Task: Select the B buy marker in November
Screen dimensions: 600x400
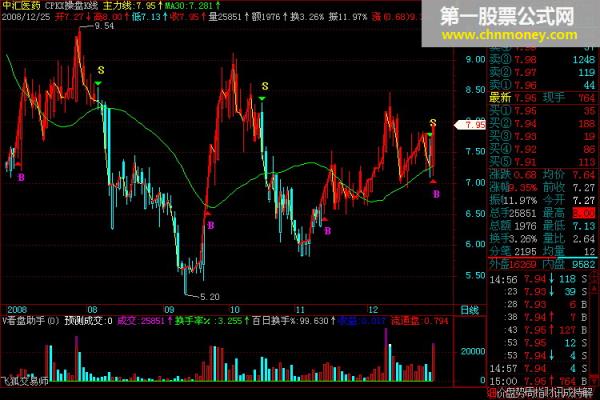Action: click(328, 231)
